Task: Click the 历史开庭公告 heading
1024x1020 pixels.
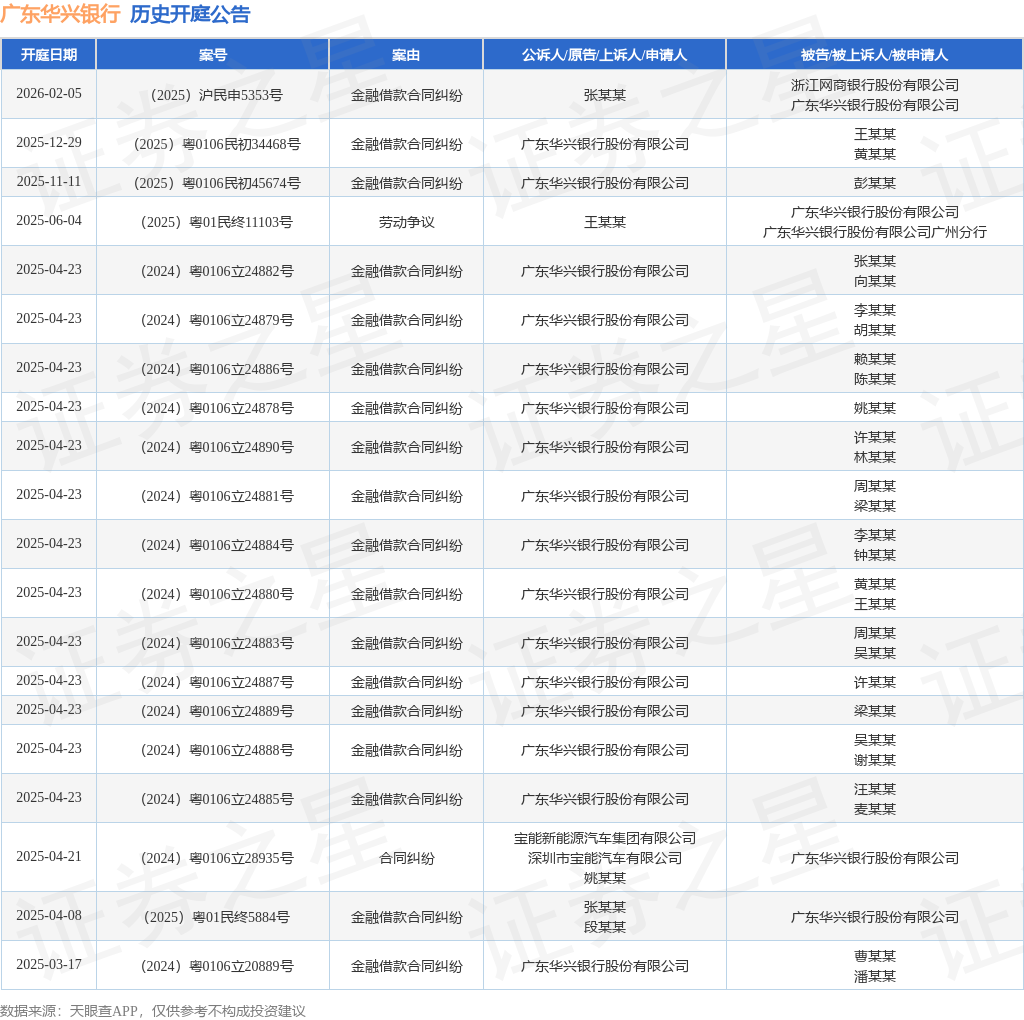Action: point(190,14)
